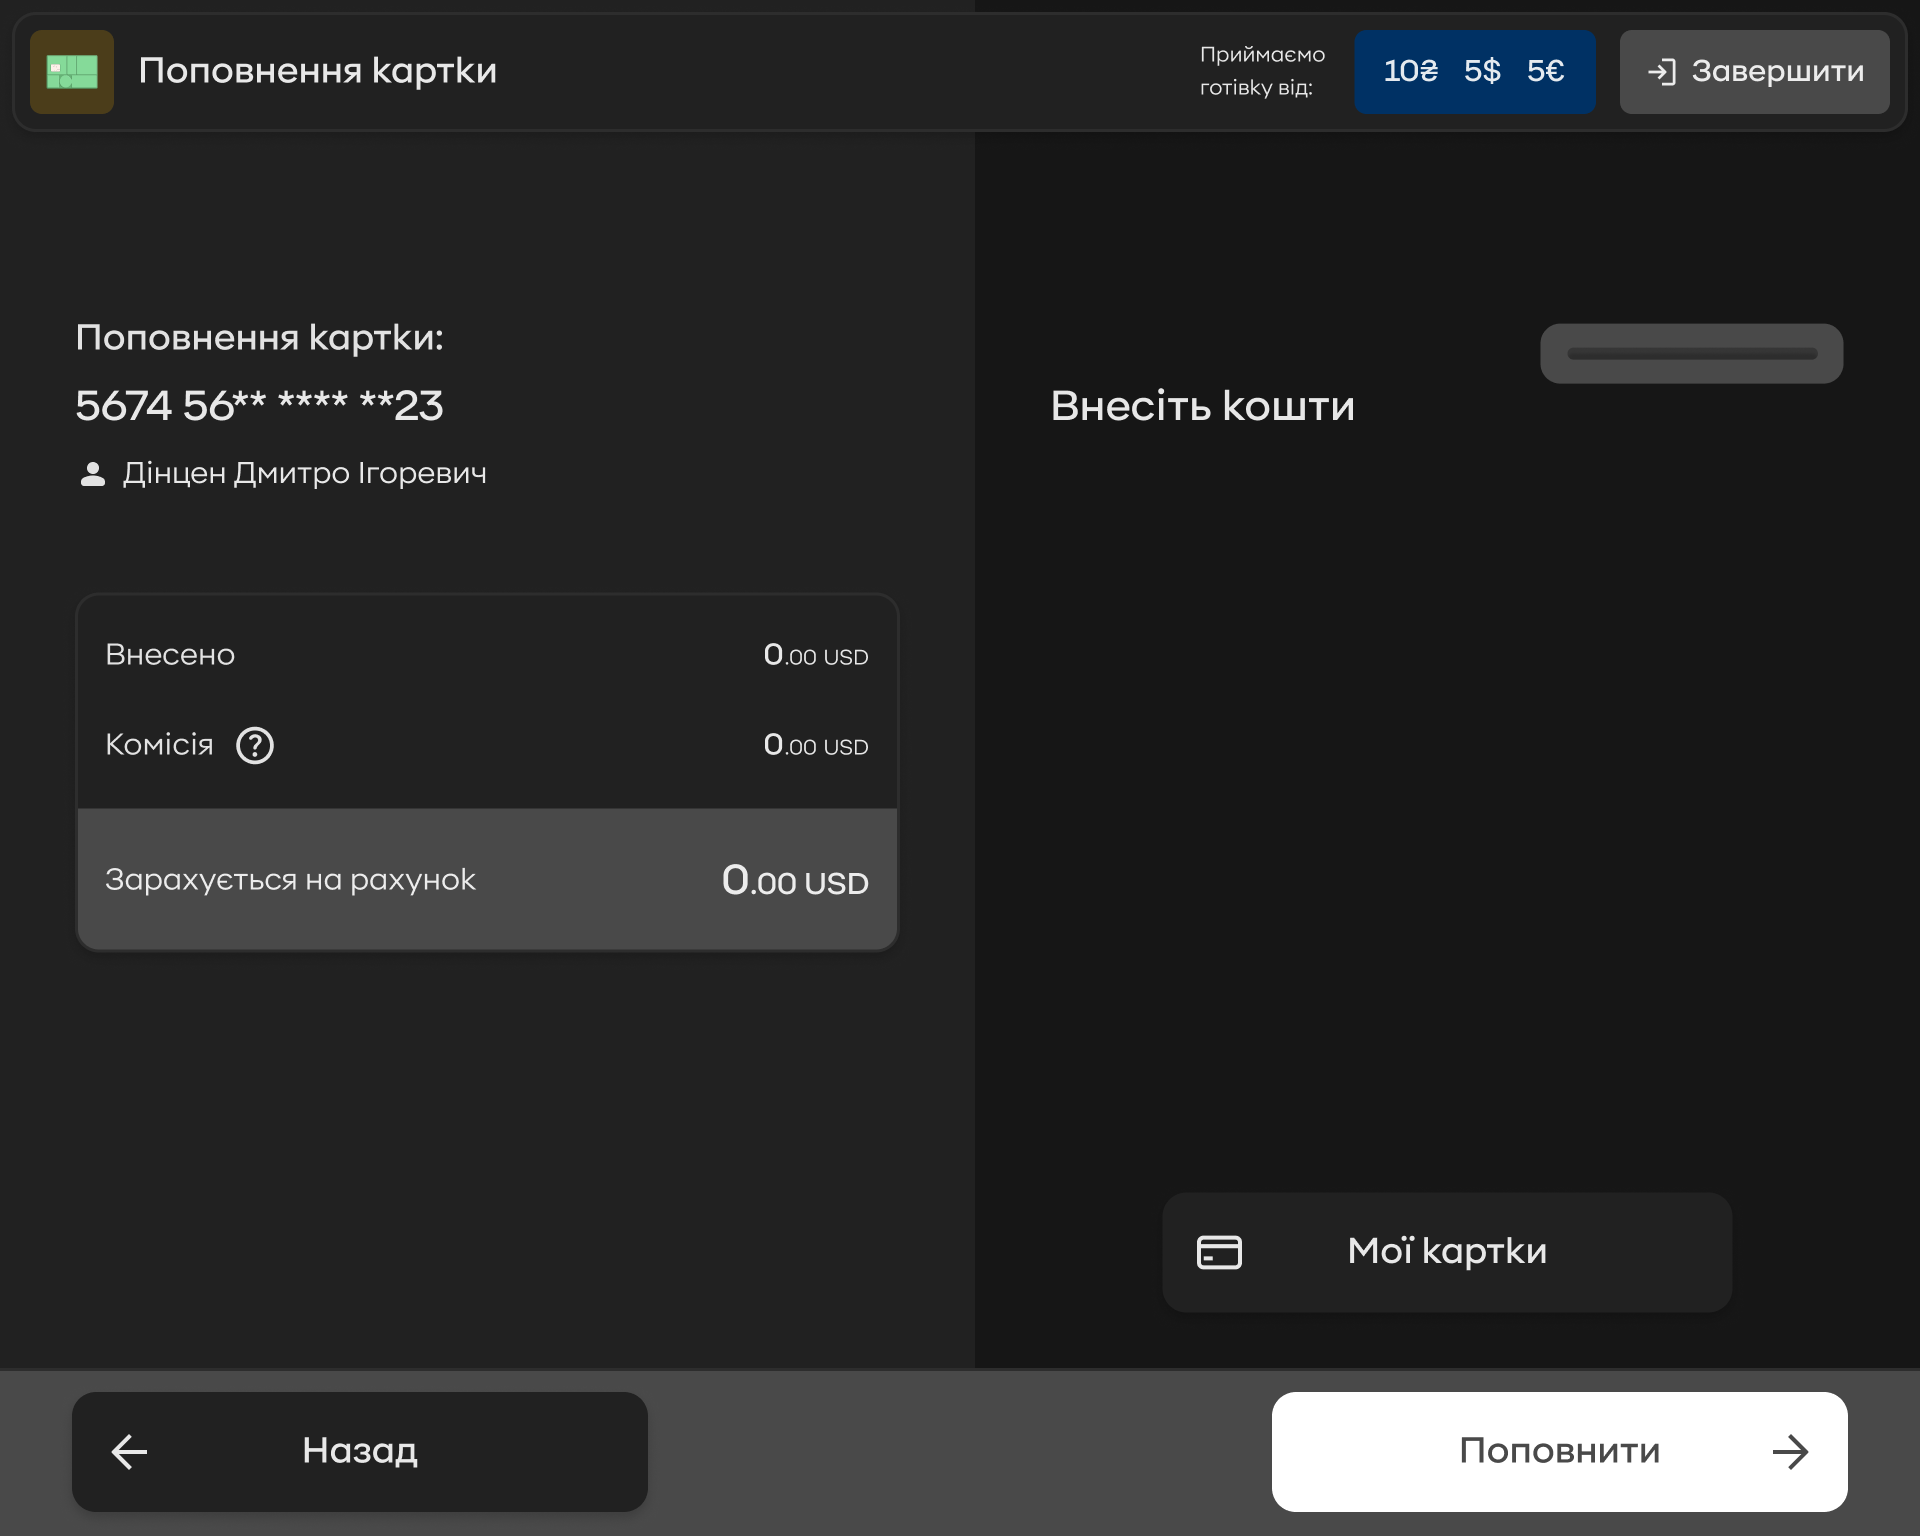The width and height of the screenshot is (1920, 1536).
Task: Confirm top-up with the Поповнити button
Action: (1559, 1452)
